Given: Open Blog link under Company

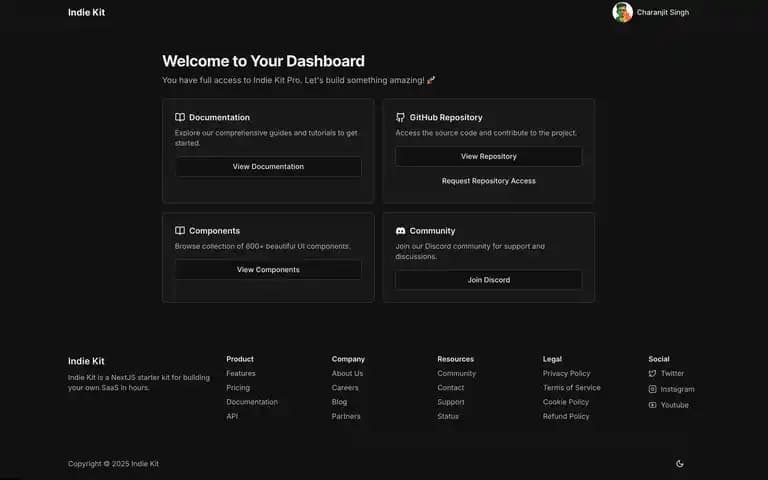Looking at the screenshot, I should tap(339, 402).
